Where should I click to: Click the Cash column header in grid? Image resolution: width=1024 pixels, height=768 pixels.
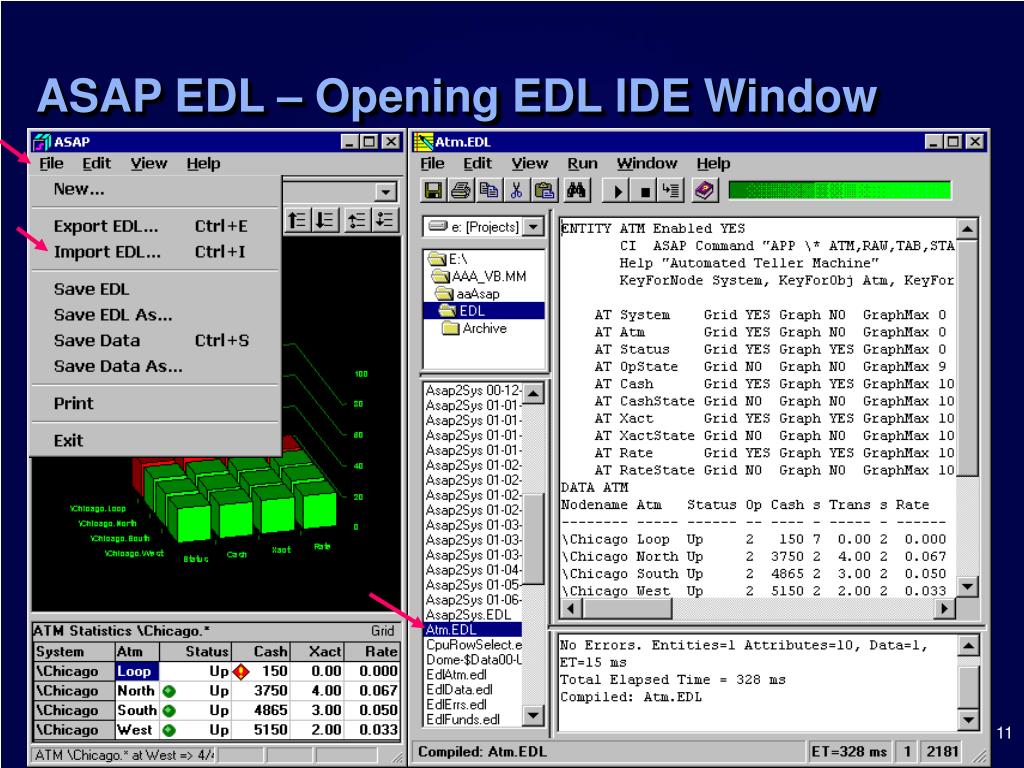(x=261, y=651)
